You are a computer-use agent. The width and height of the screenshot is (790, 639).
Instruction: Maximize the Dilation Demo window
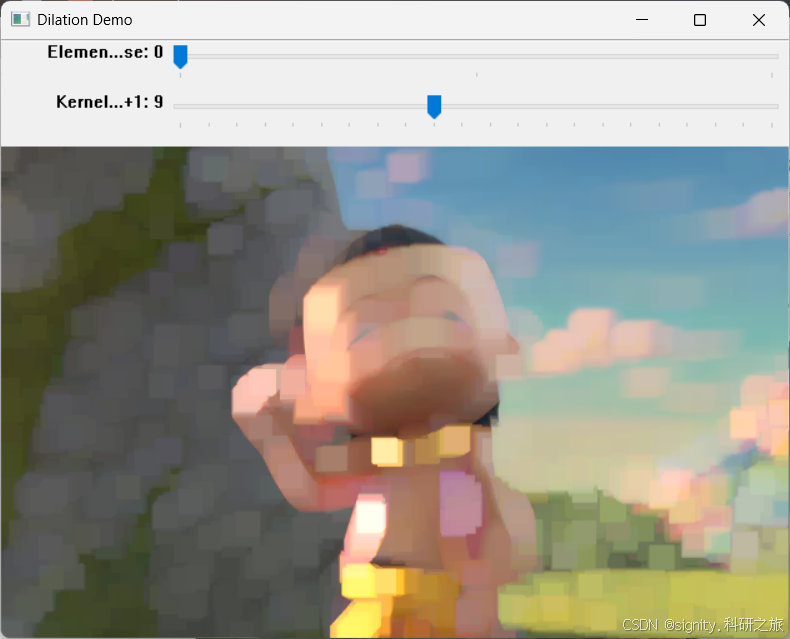[x=700, y=20]
